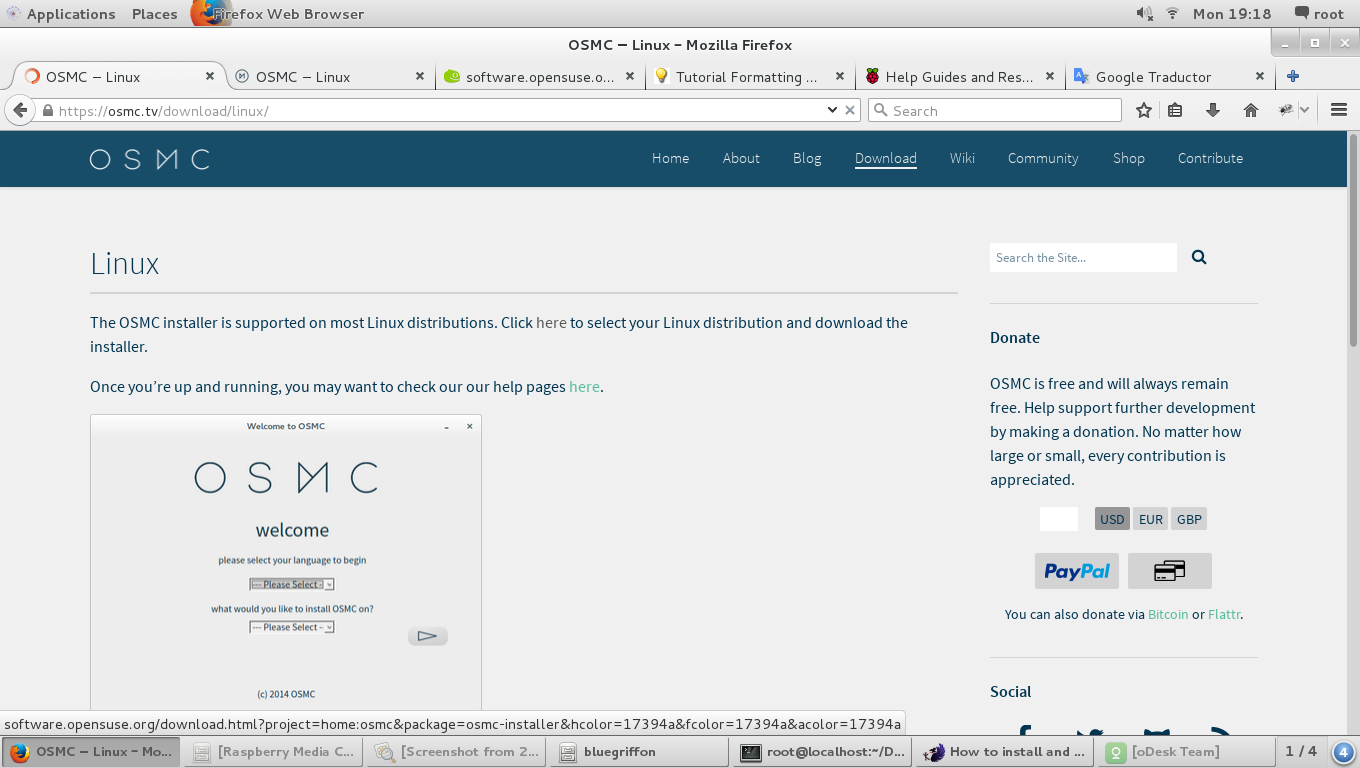Open the Bitcoin donation link

click(1168, 614)
